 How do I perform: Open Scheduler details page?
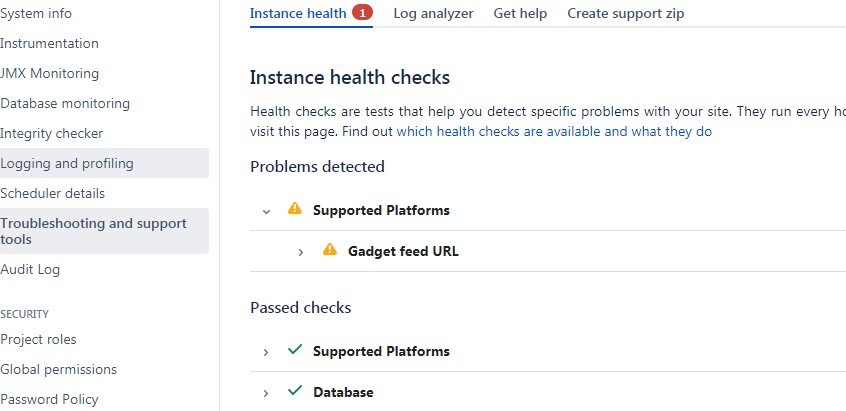point(52,193)
